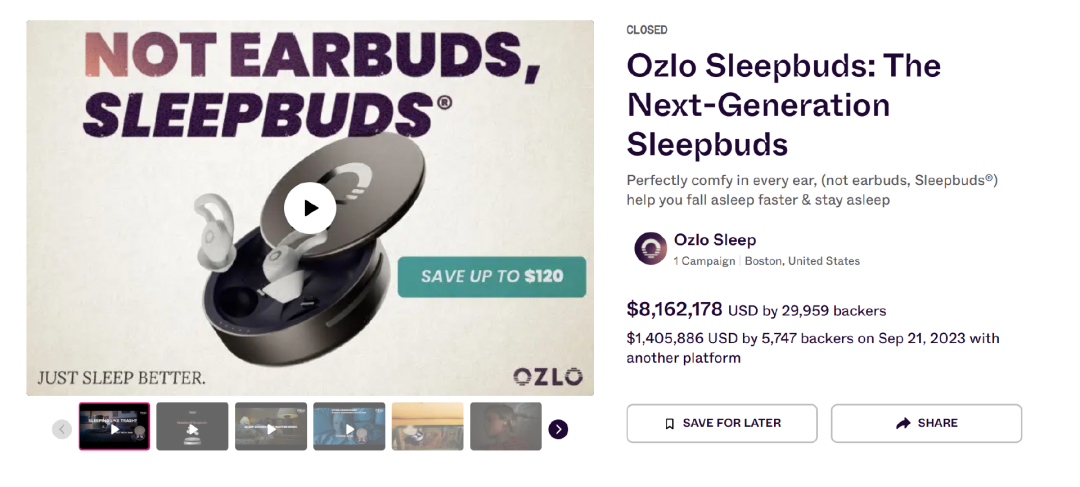This screenshot has width=1080, height=487.
Task: Select the fourth video thumbnail
Action: 349,427
